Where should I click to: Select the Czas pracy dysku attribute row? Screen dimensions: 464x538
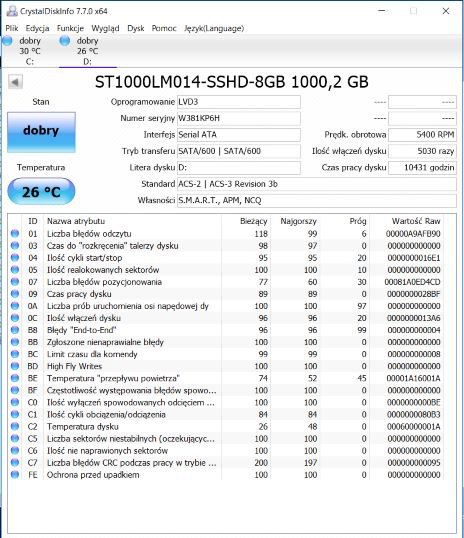tap(227, 294)
